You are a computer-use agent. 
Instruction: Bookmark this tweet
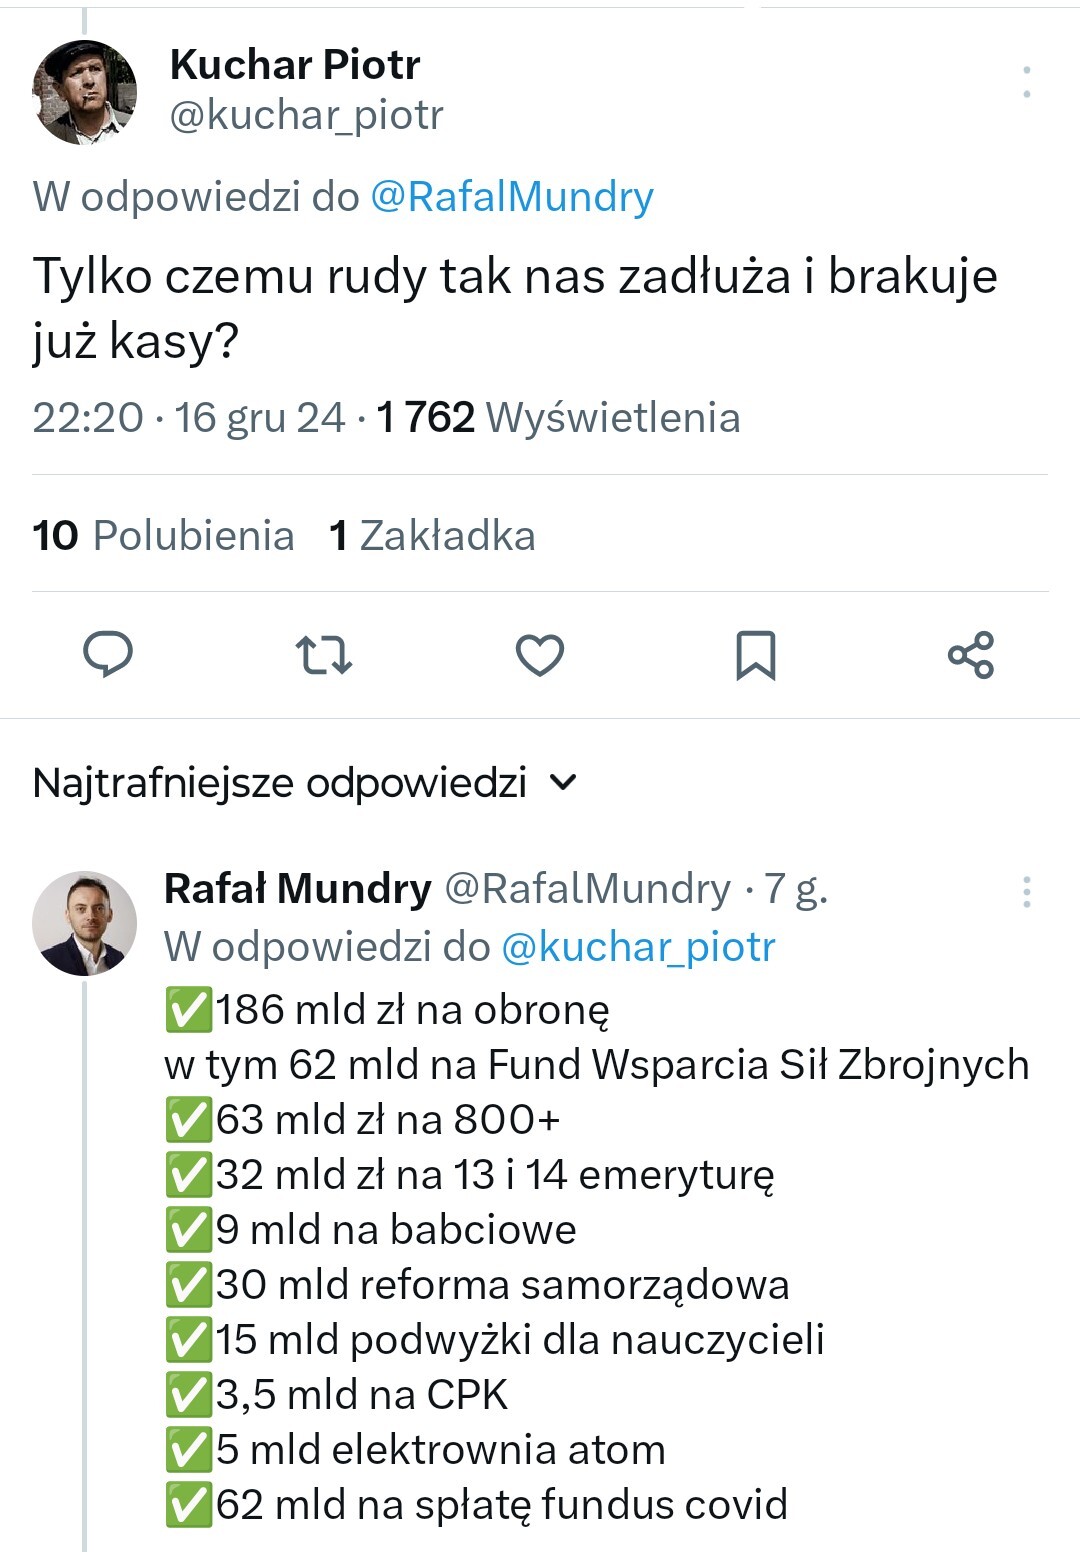pos(756,655)
